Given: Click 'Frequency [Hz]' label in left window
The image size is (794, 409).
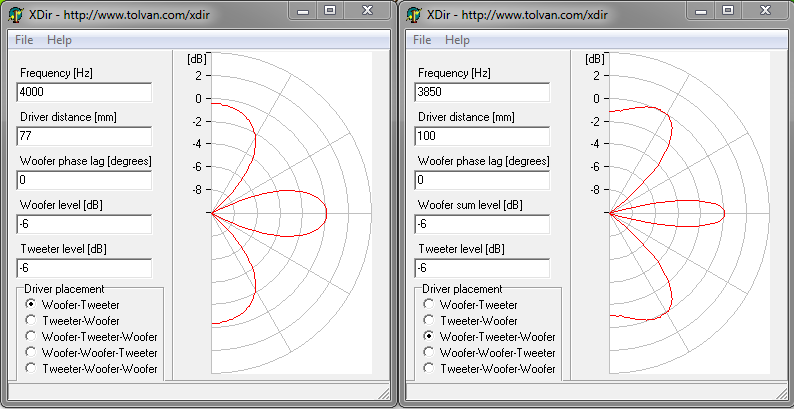Looking at the screenshot, I should 56,73.
